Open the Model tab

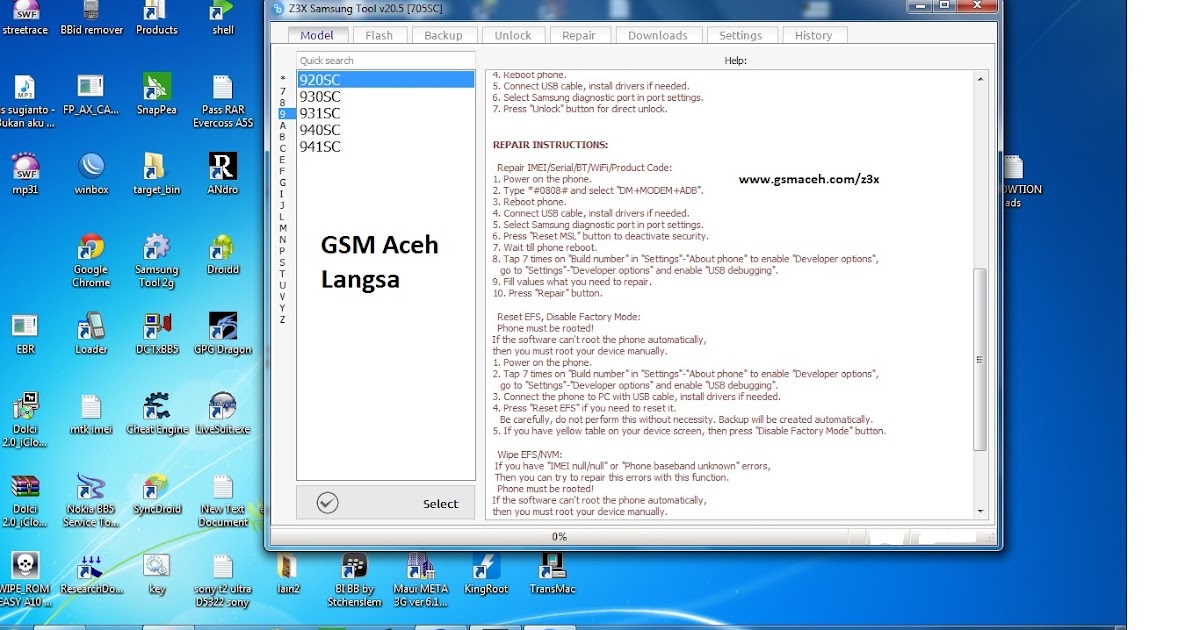[317, 35]
